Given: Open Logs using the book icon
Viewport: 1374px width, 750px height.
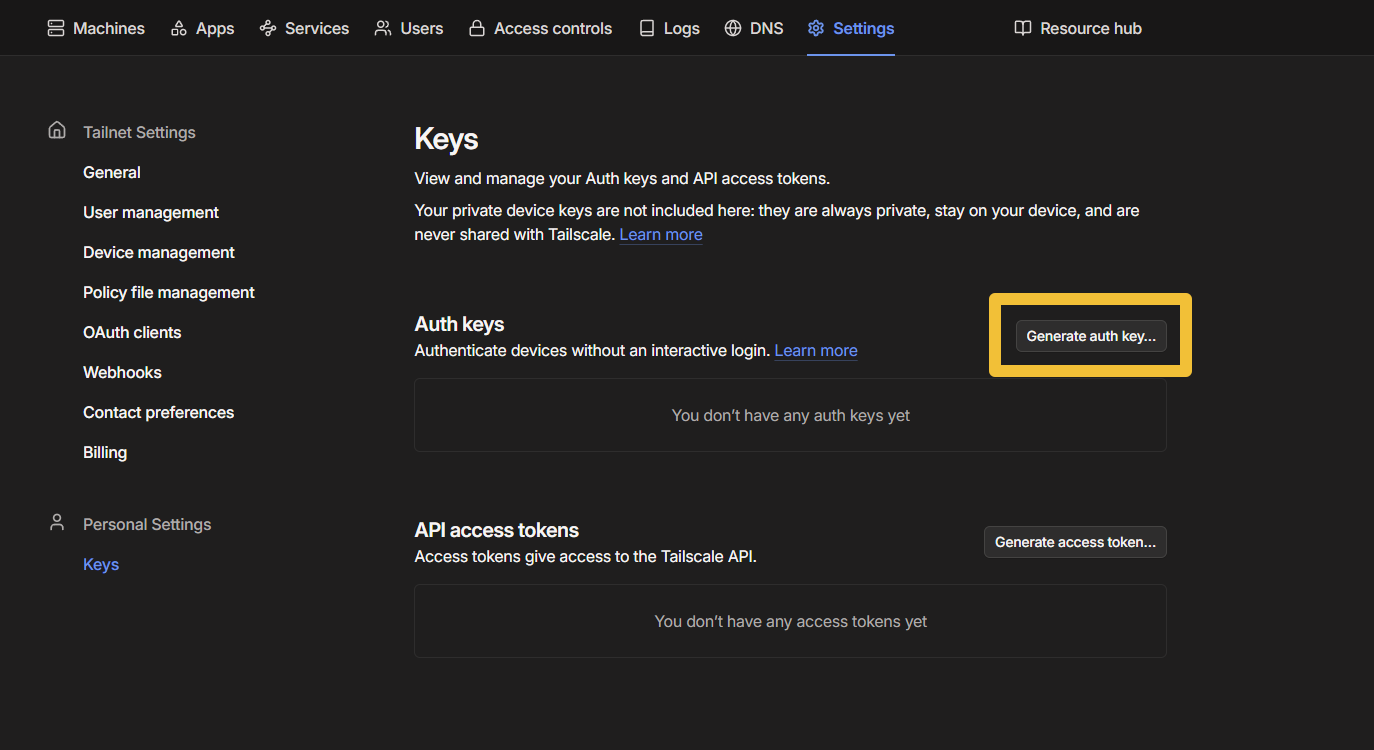Looking at the screenshot, I should pos(647,28).
